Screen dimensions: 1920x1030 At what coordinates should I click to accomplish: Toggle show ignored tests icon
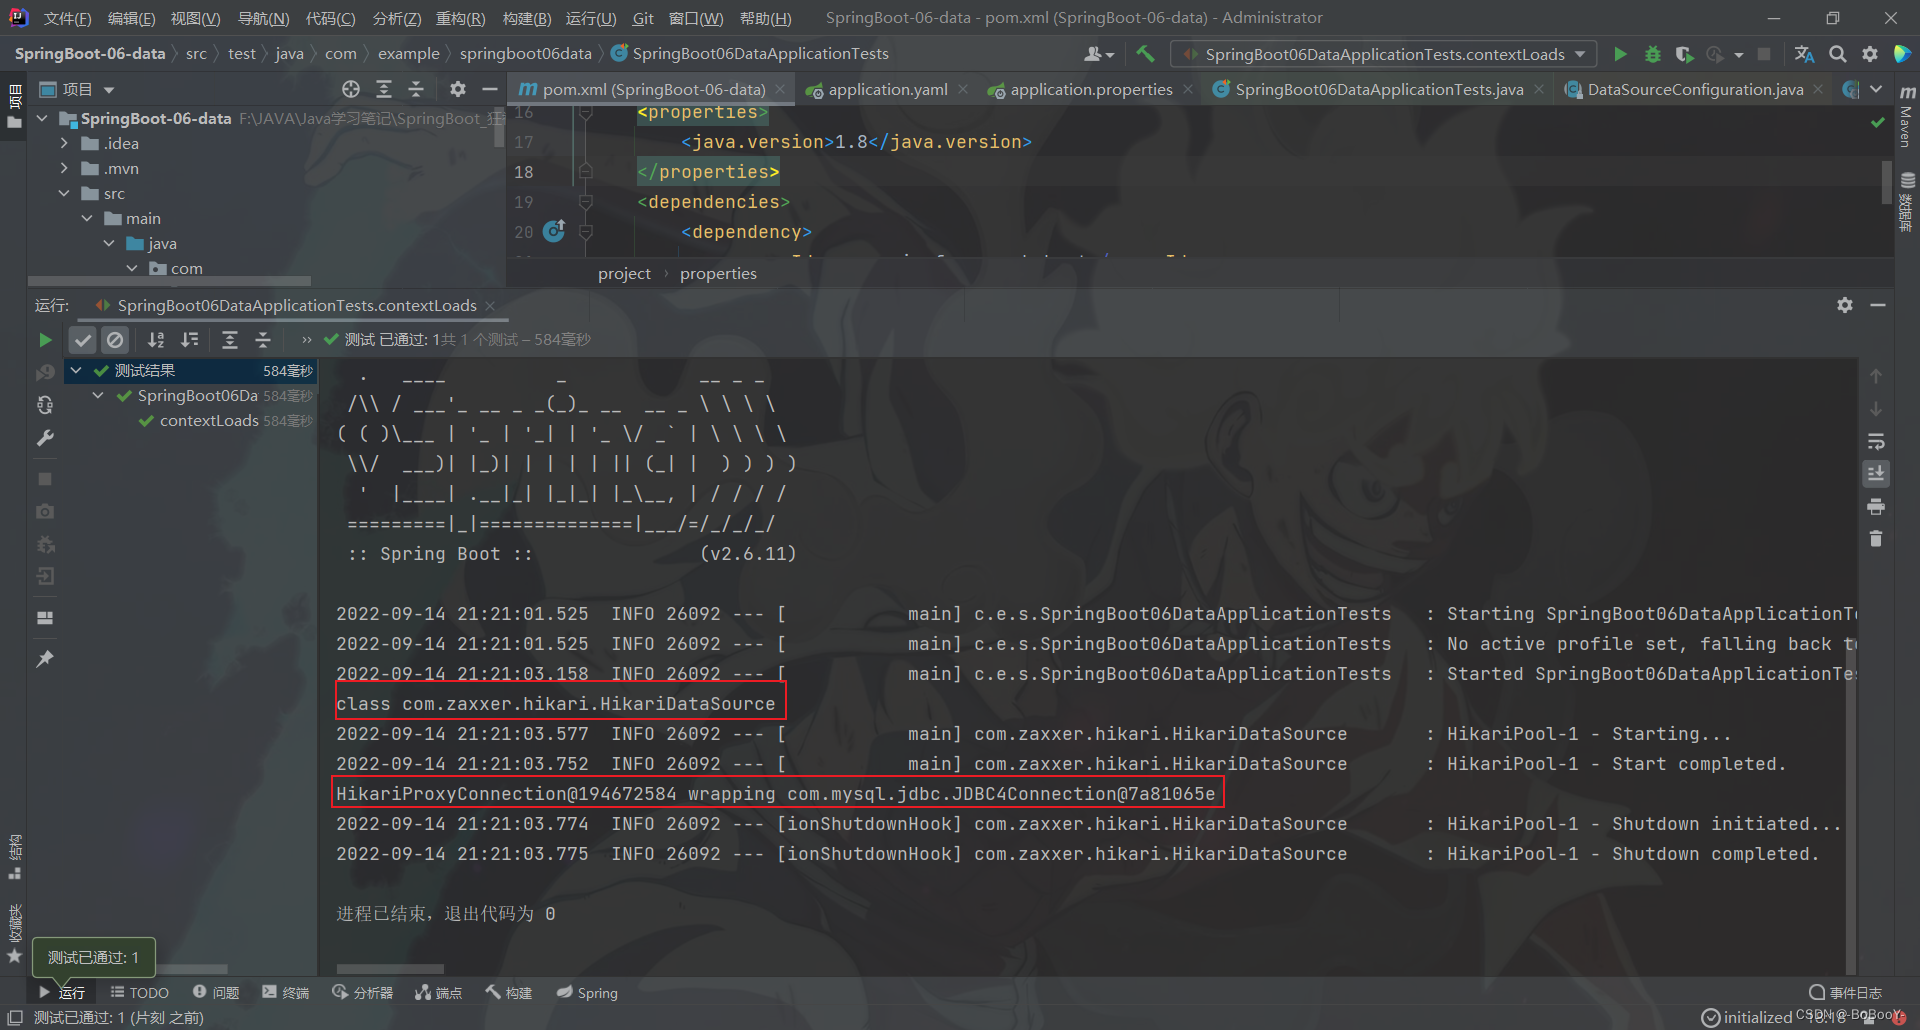pos(115,340)
